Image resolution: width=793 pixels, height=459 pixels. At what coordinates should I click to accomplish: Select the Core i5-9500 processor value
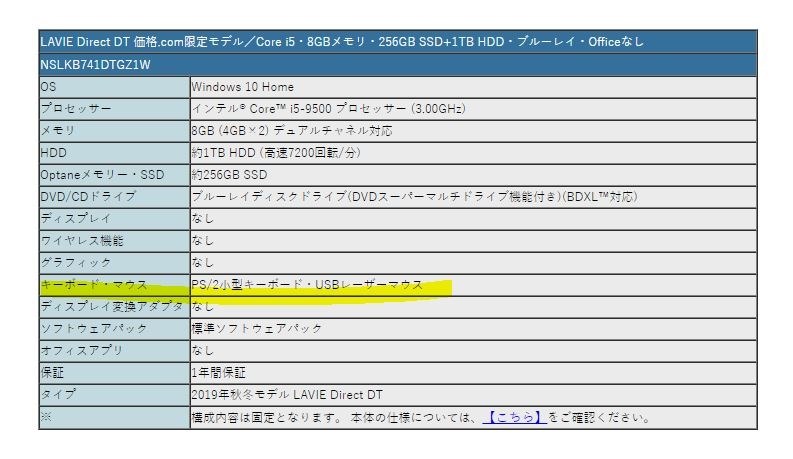click(328, 109)
